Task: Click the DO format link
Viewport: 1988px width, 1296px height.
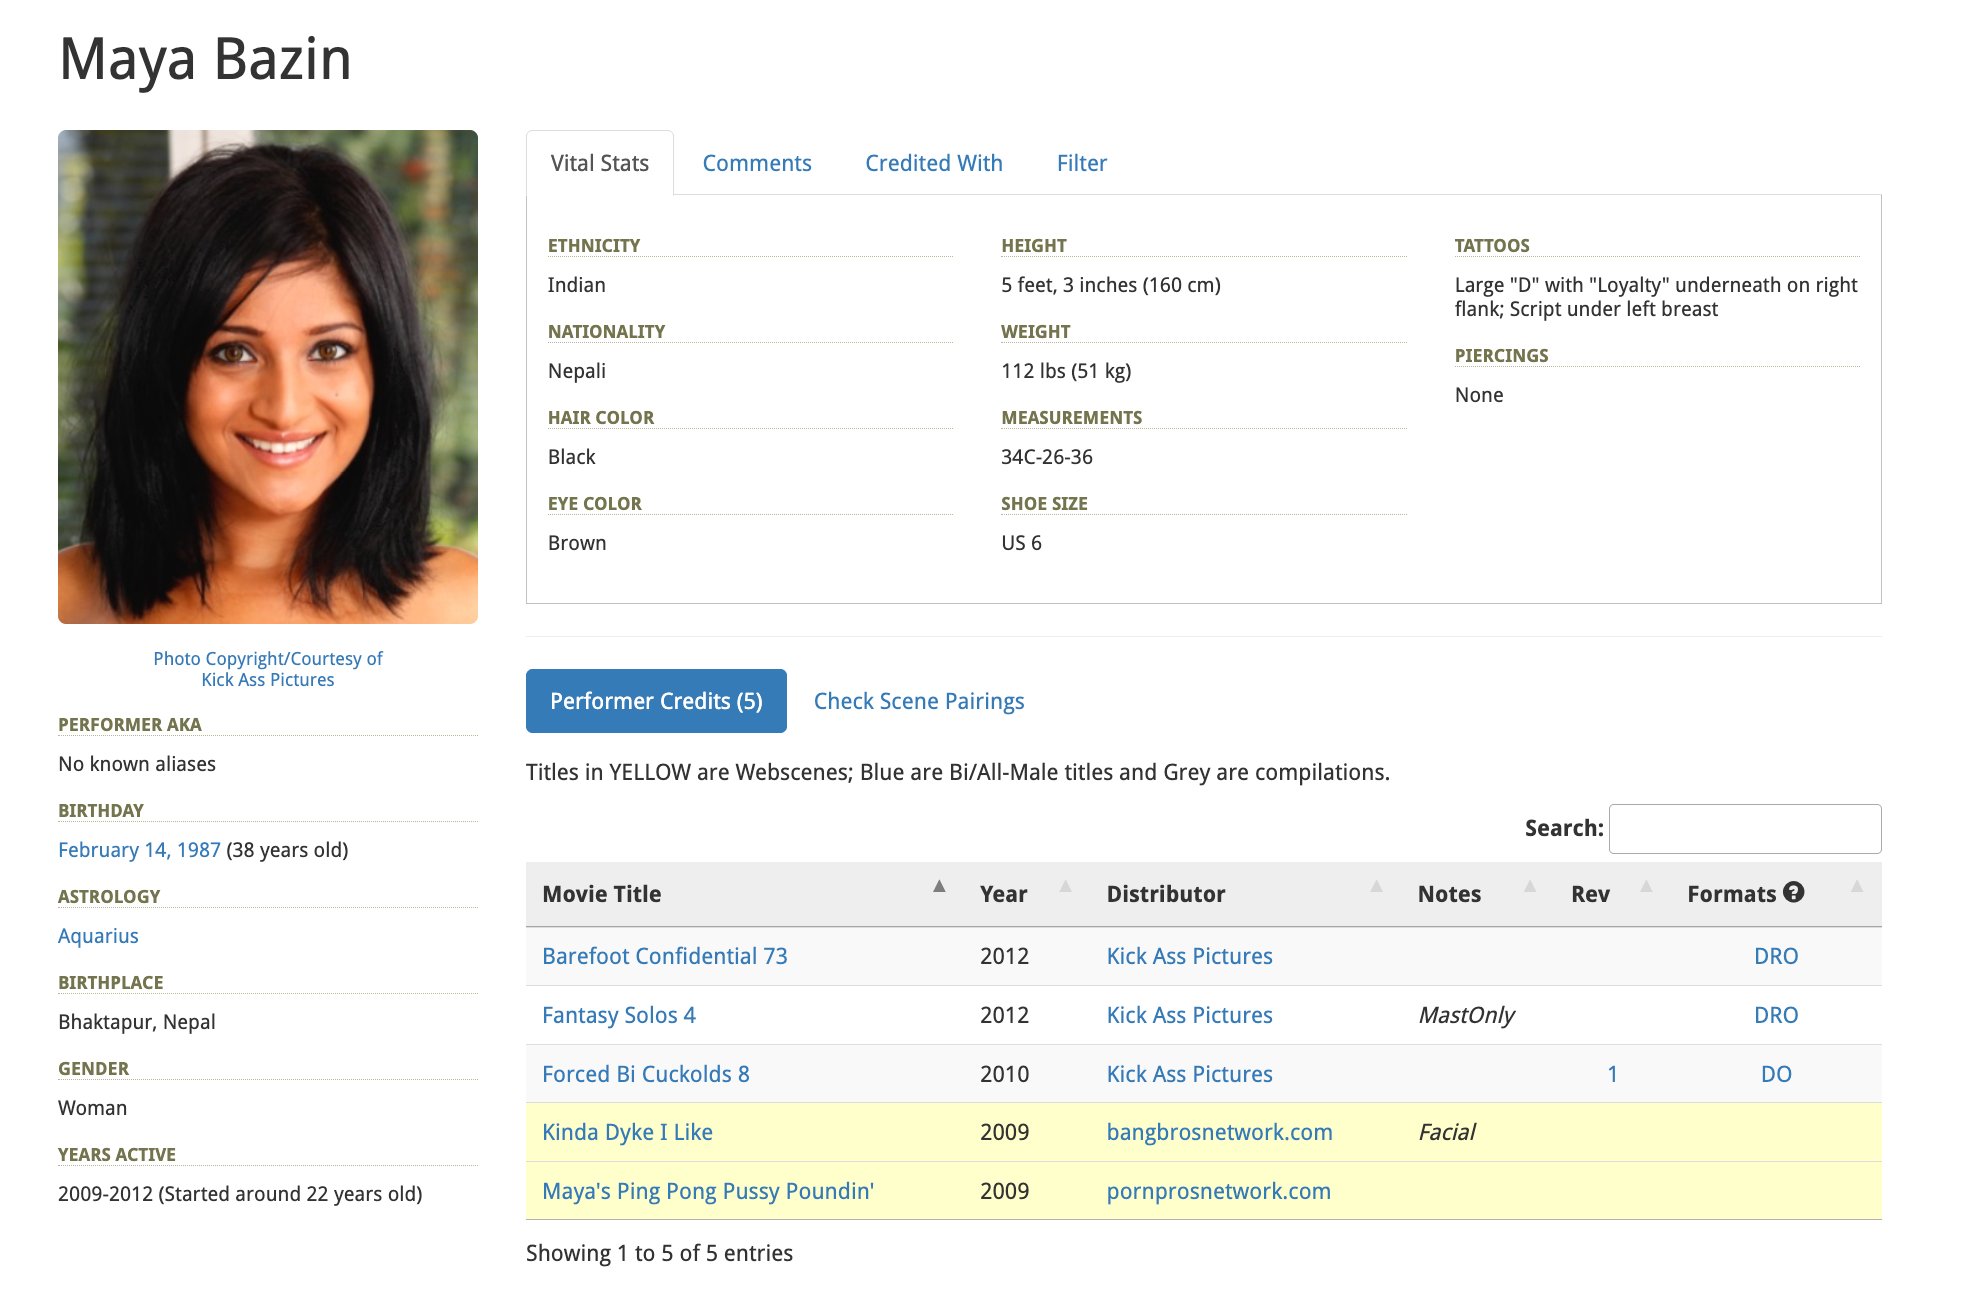Action: 1775,1074
